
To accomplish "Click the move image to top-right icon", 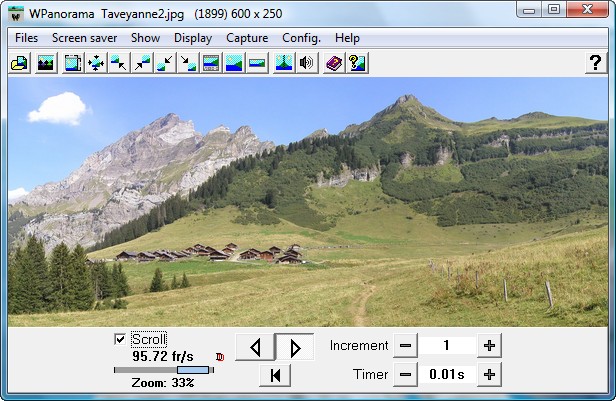I will 142,63.
